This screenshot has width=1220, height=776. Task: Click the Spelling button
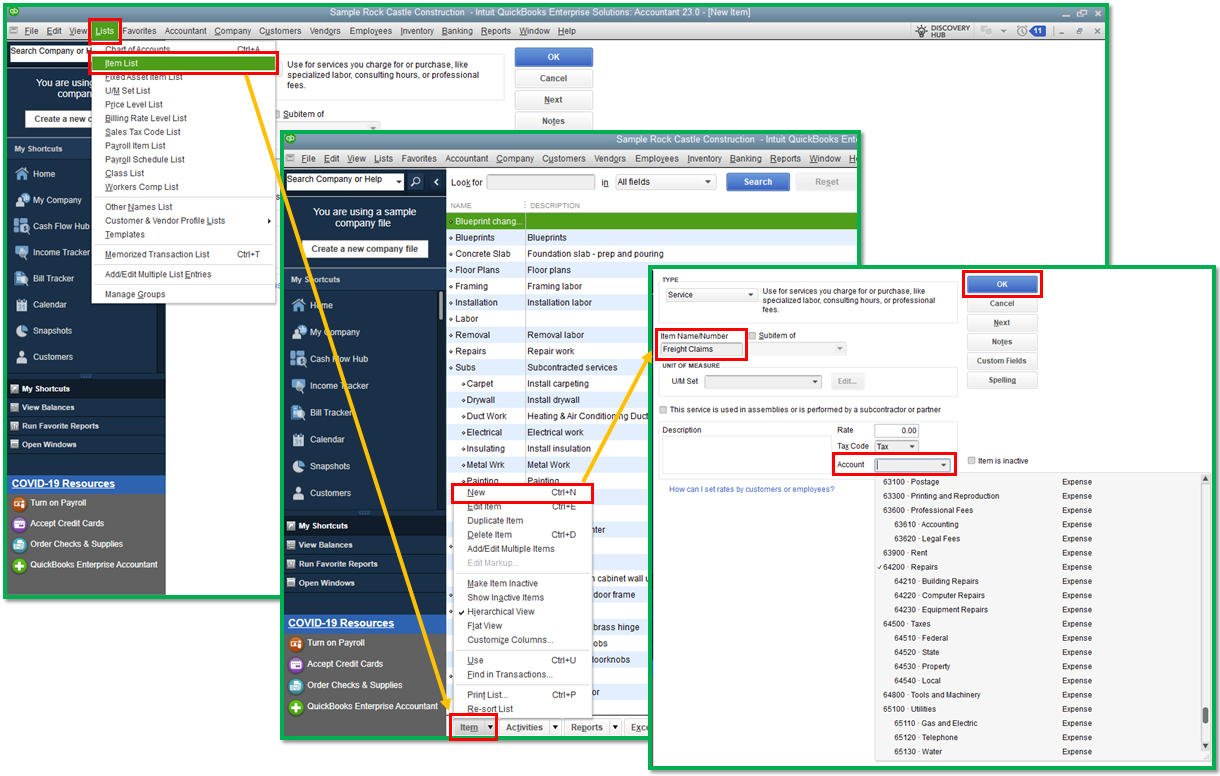click(x=1002, y=380)
